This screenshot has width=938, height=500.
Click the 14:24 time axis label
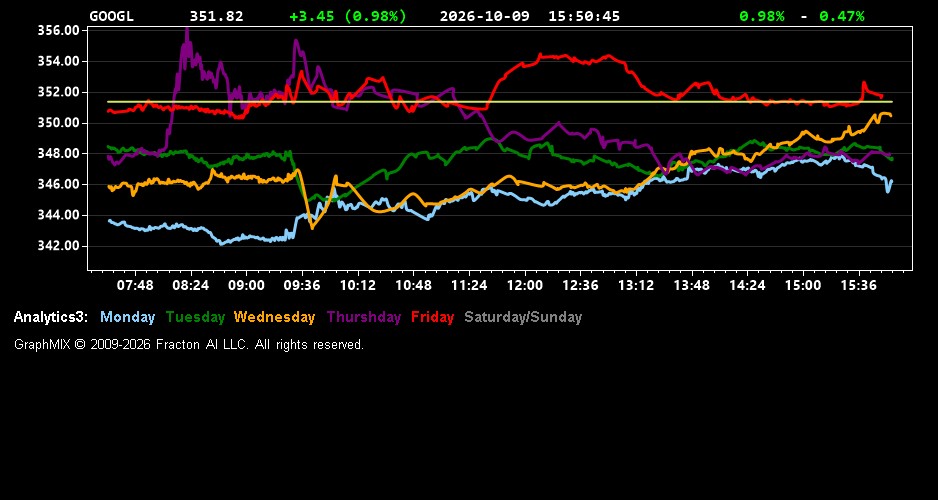(x=747, y=285)
